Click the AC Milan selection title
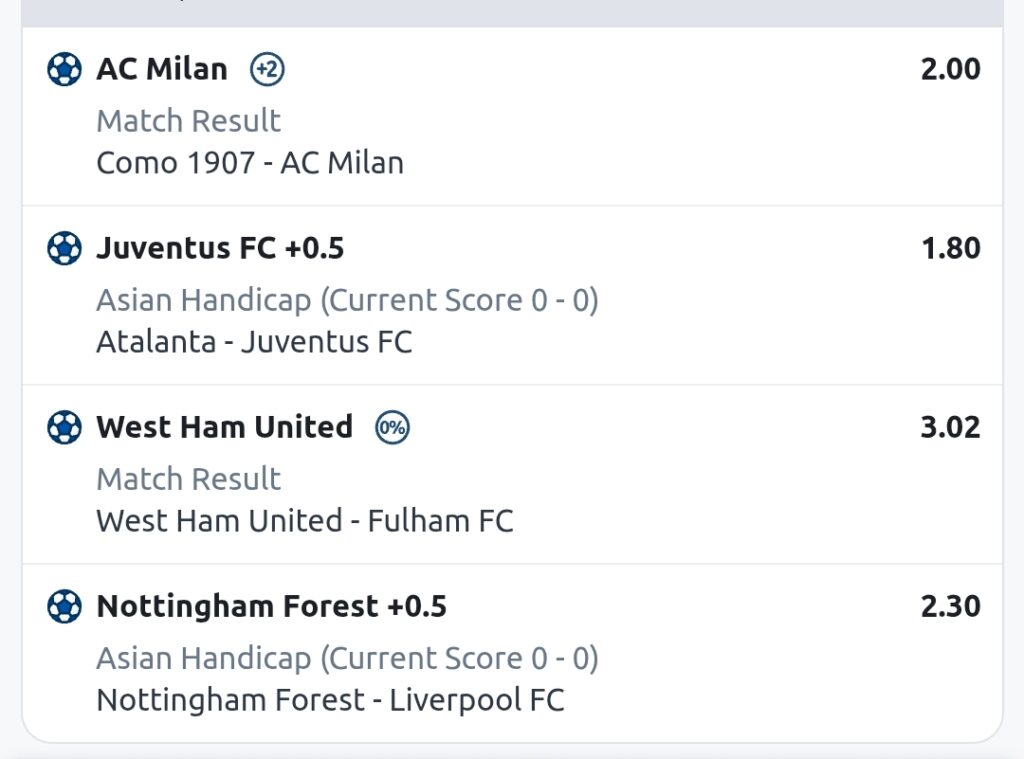 [x=162, y=69]
